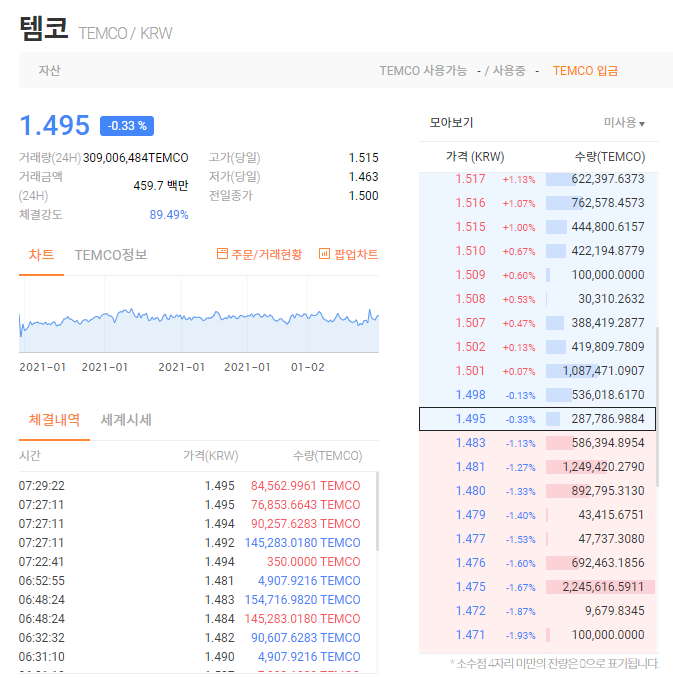This screenshot has width=673, height=678.
Task: Click the 저가(당일) value 1.463
Action: point(363,177)
